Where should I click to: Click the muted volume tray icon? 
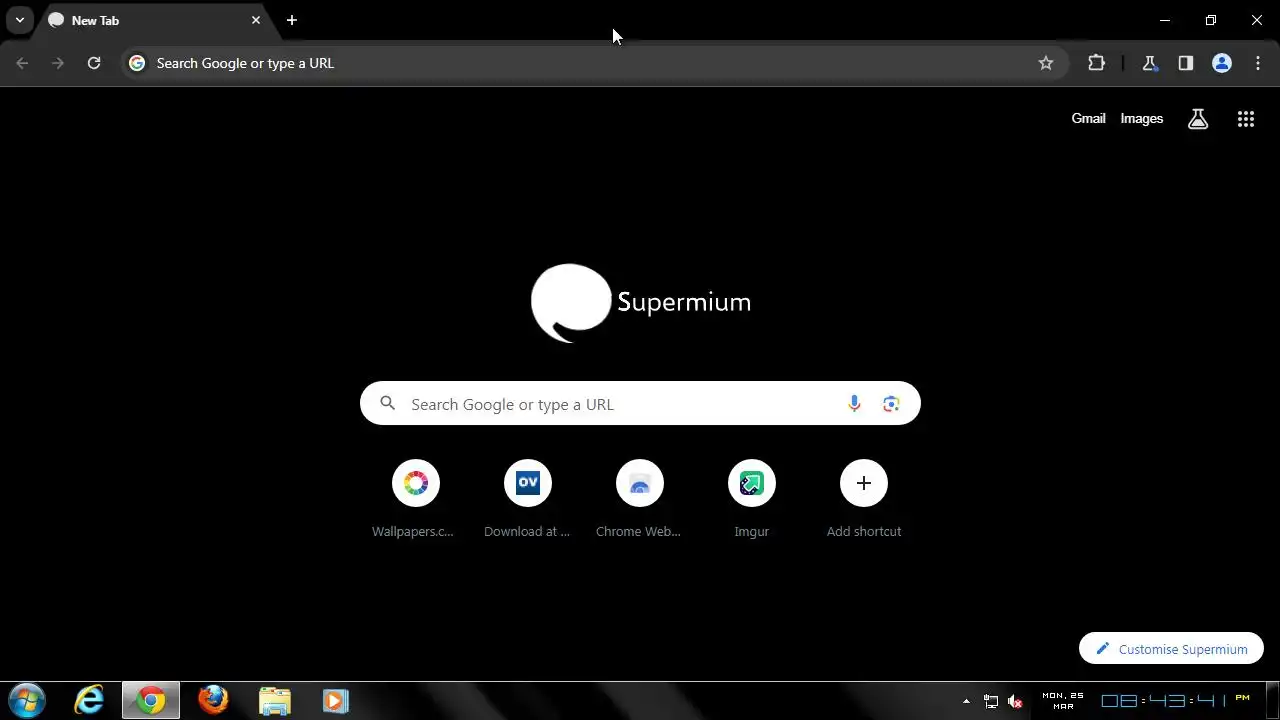point(1015,702)
